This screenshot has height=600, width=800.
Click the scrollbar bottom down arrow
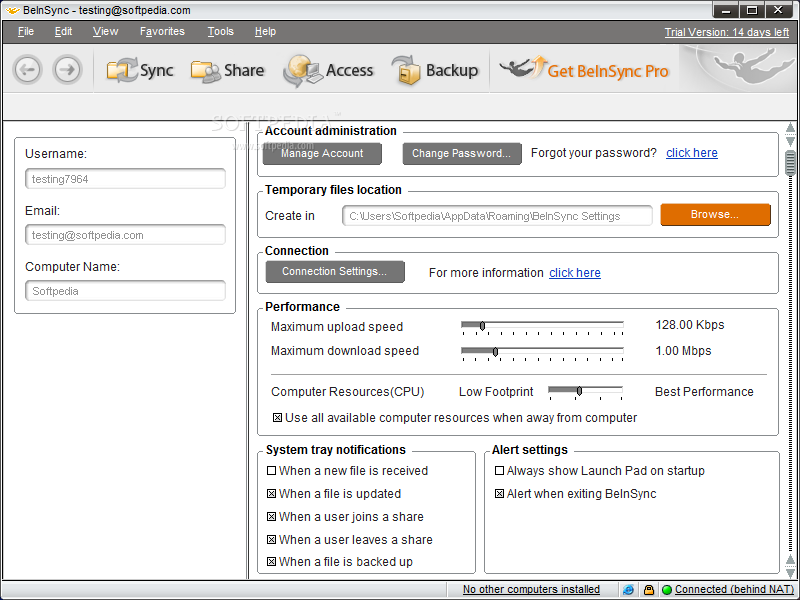(790, 573)
